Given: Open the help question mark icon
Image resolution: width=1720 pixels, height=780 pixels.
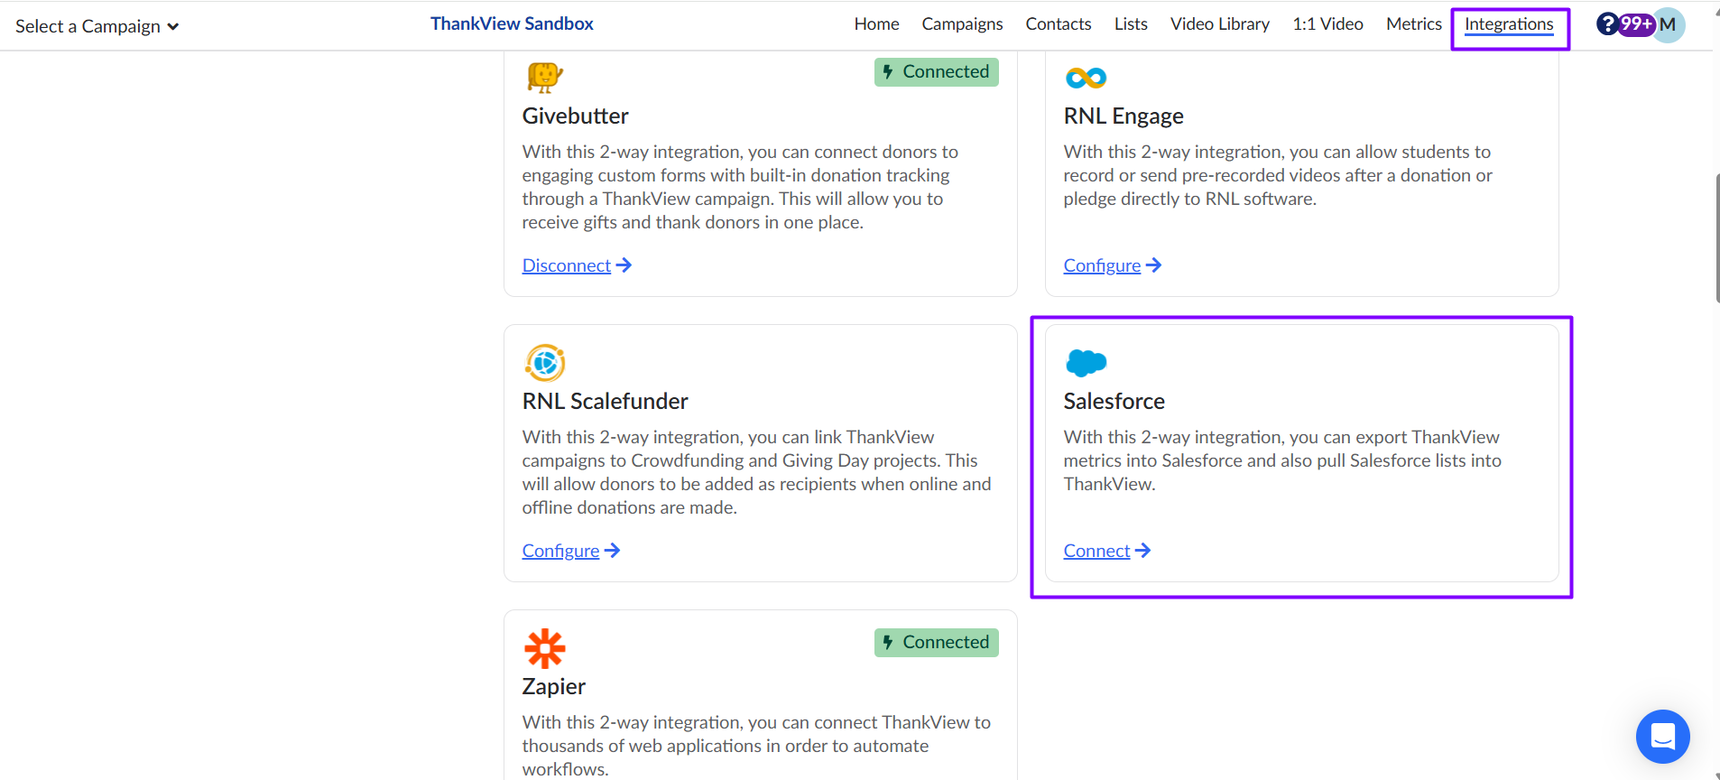Looking at the screenshot, I should (x=1606, y=24).
